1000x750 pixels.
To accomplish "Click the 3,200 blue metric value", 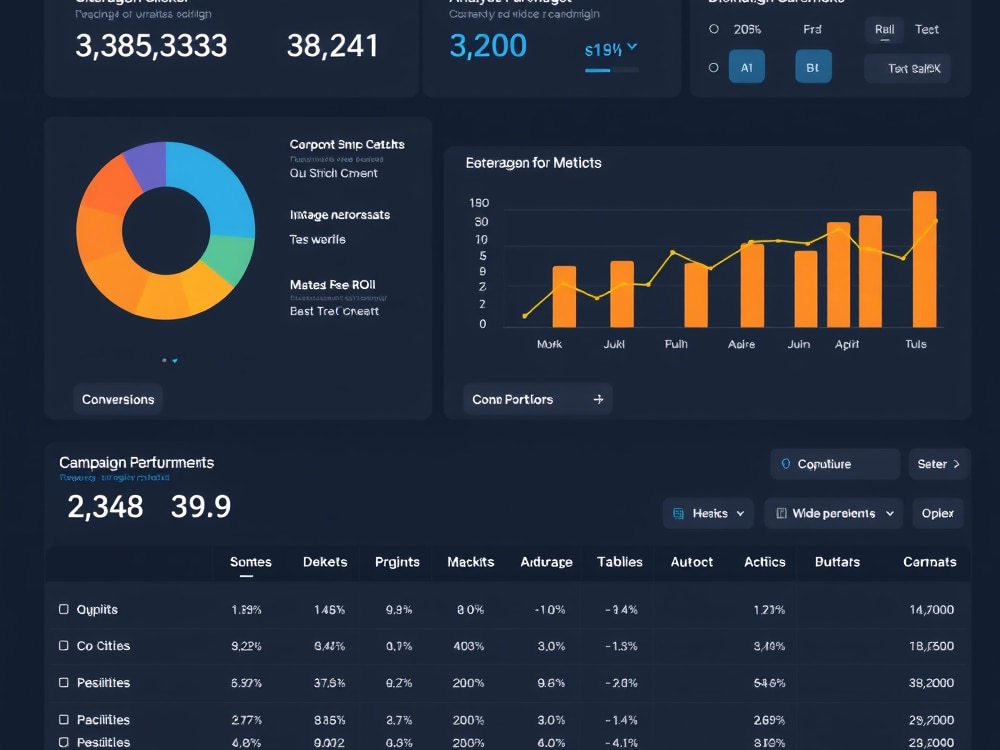I will click(x=488, y=45).
